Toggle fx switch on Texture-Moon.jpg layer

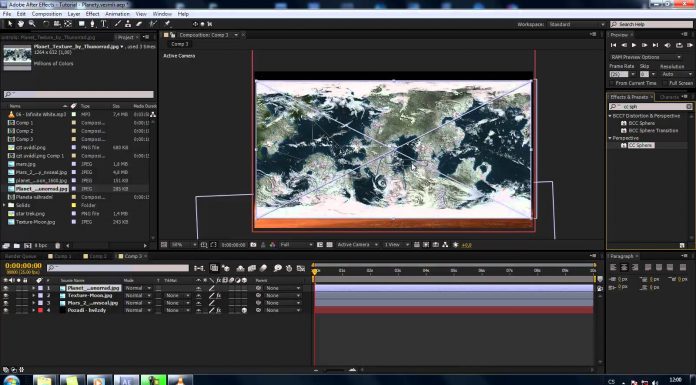point(218,295)
